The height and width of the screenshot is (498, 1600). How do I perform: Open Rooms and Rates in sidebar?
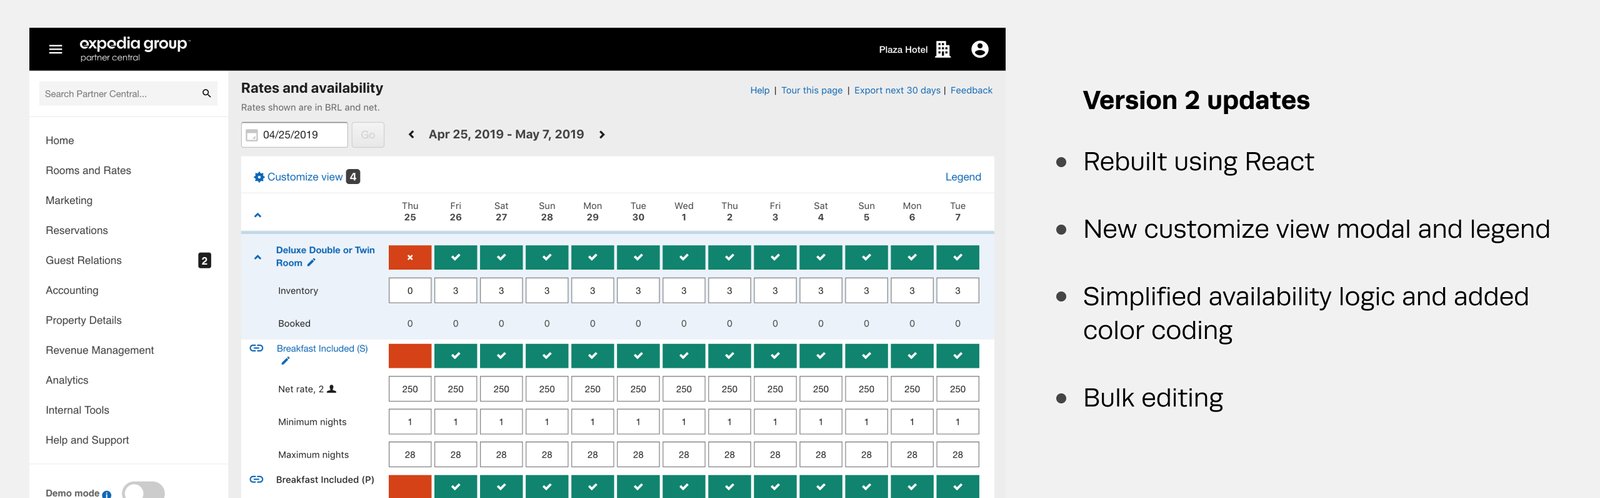(88, 171)
